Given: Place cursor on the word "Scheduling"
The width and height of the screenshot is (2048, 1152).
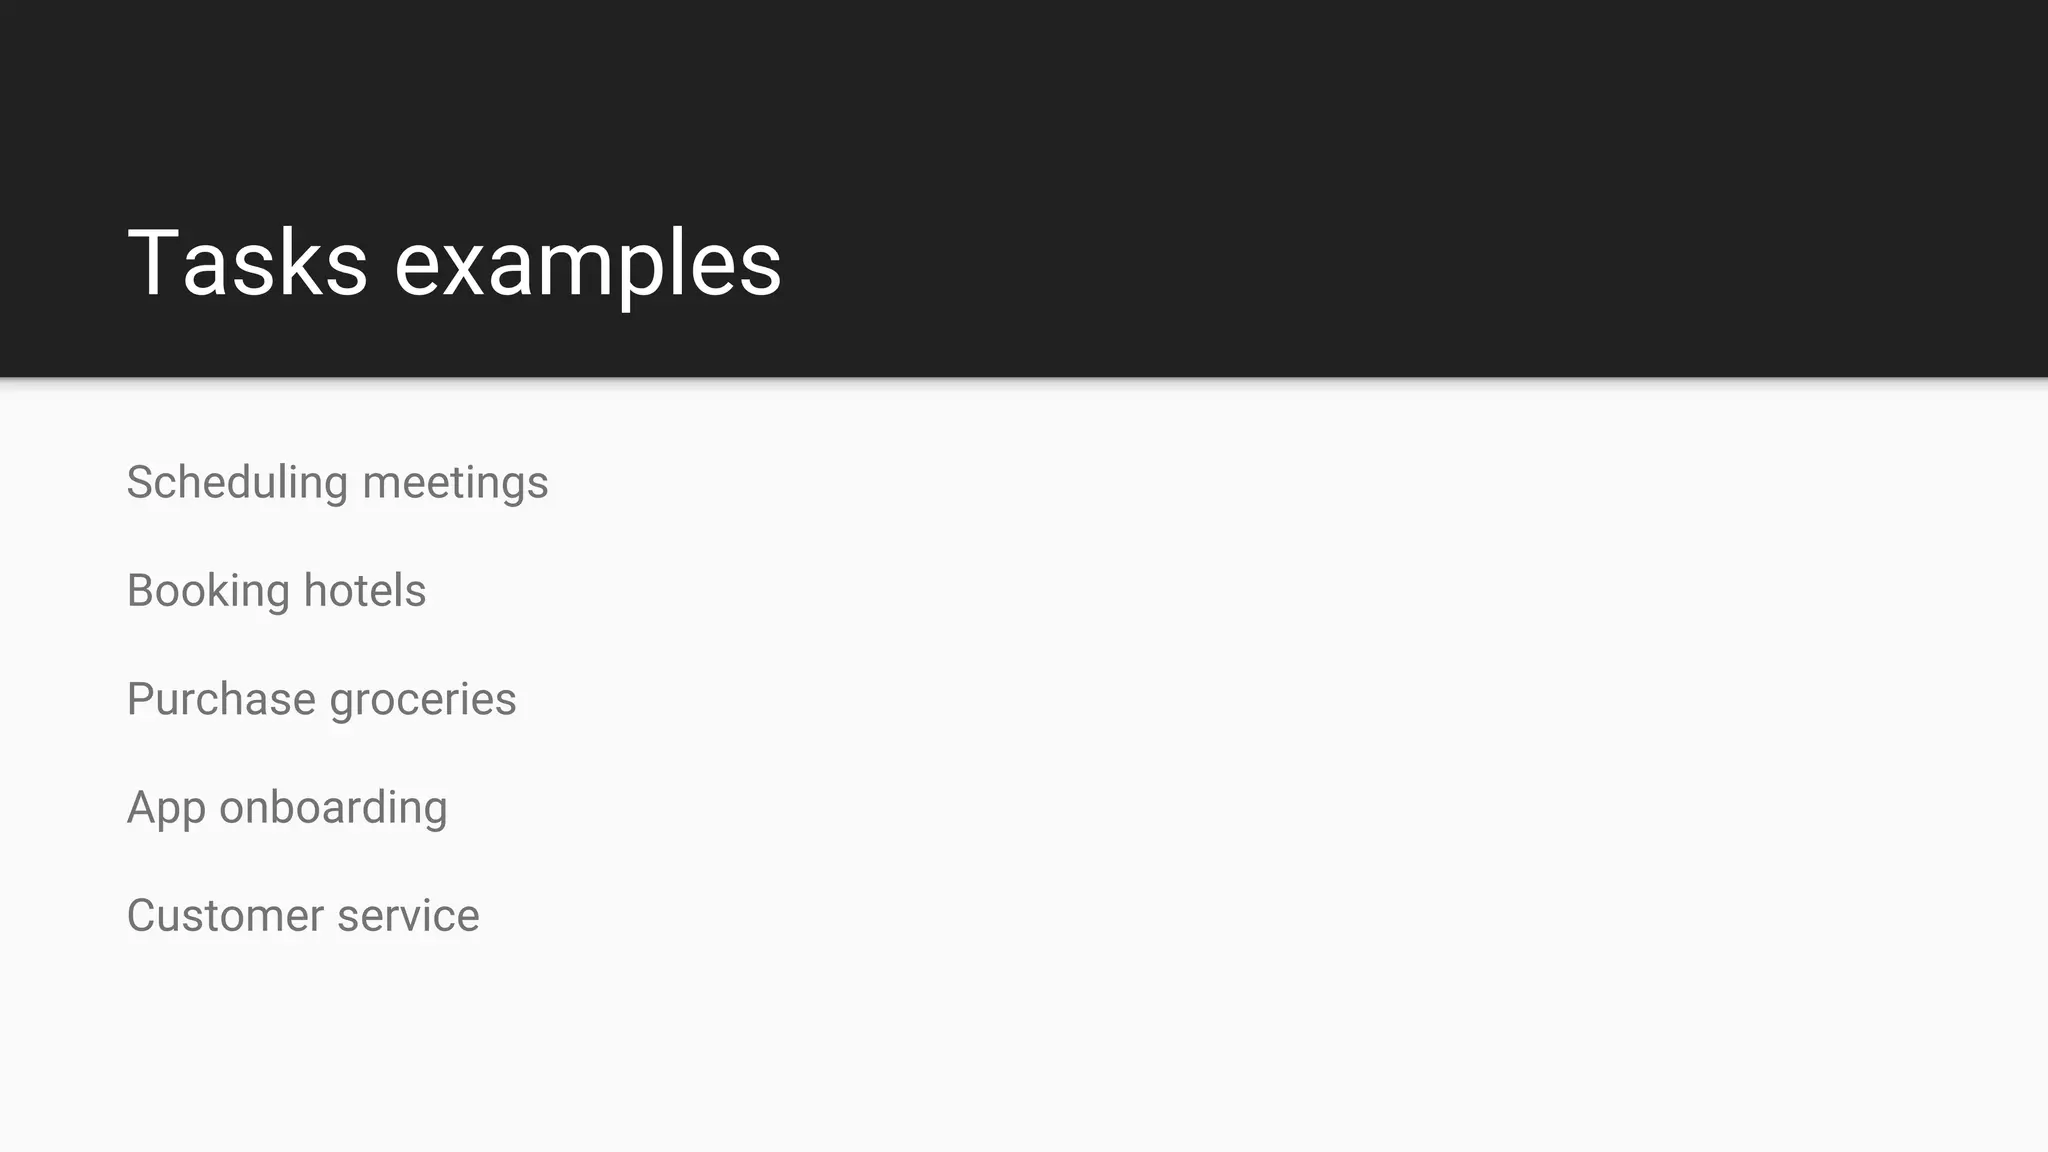Looking at the screenshot, I should pos(237,482).
